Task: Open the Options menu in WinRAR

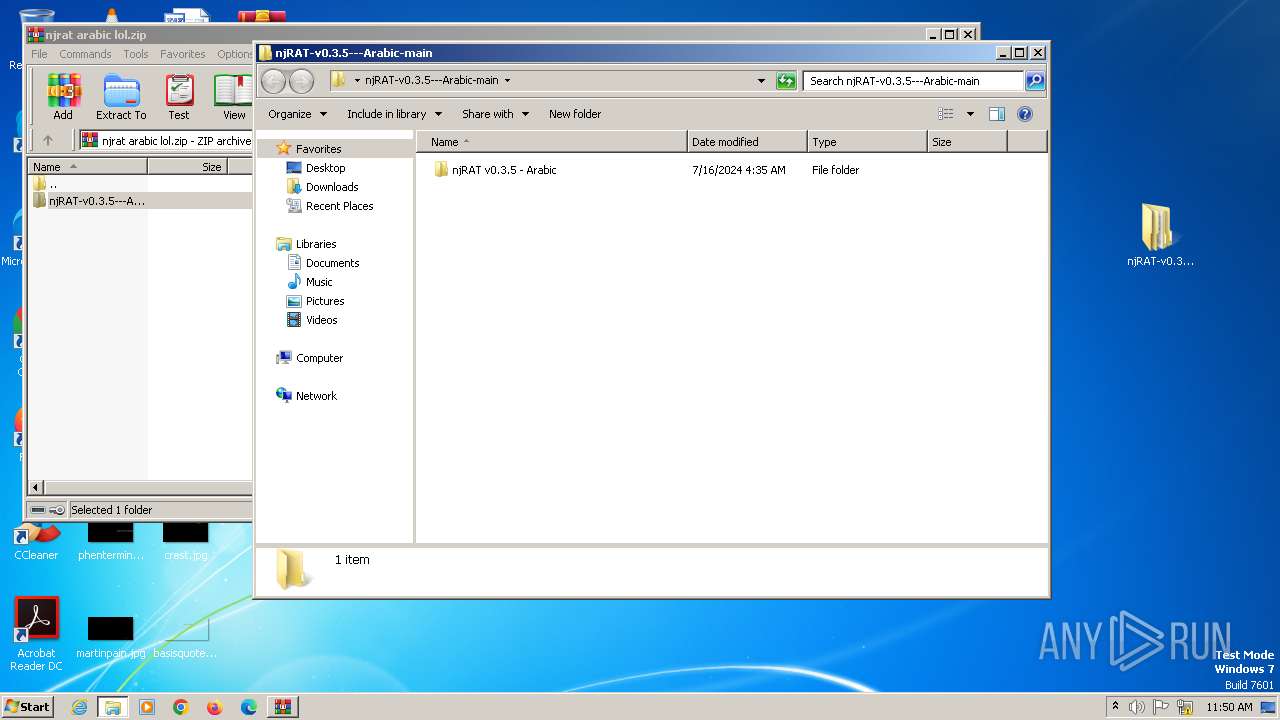Action: pyautogui.click(x=235, y=54)
